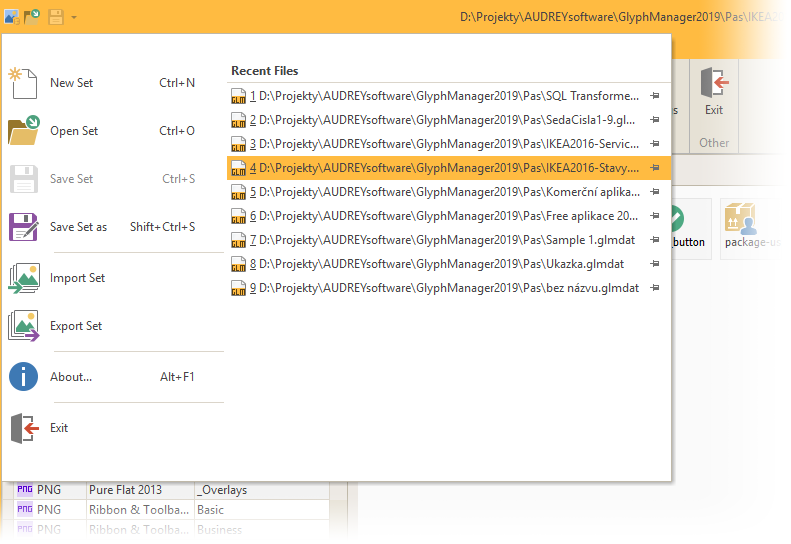Pin the Sample 1.glmdat recent file
This screenshot has width=791, height=544.
pyautogui.click(x=655, y=240)
